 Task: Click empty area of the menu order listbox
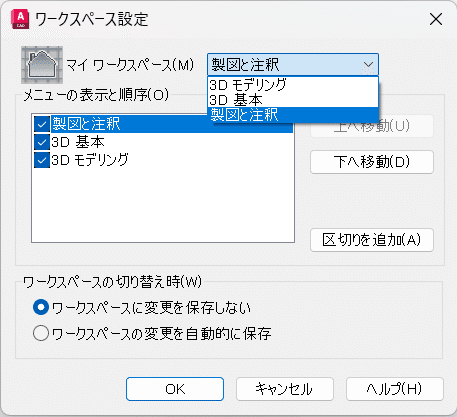point(163,207)
